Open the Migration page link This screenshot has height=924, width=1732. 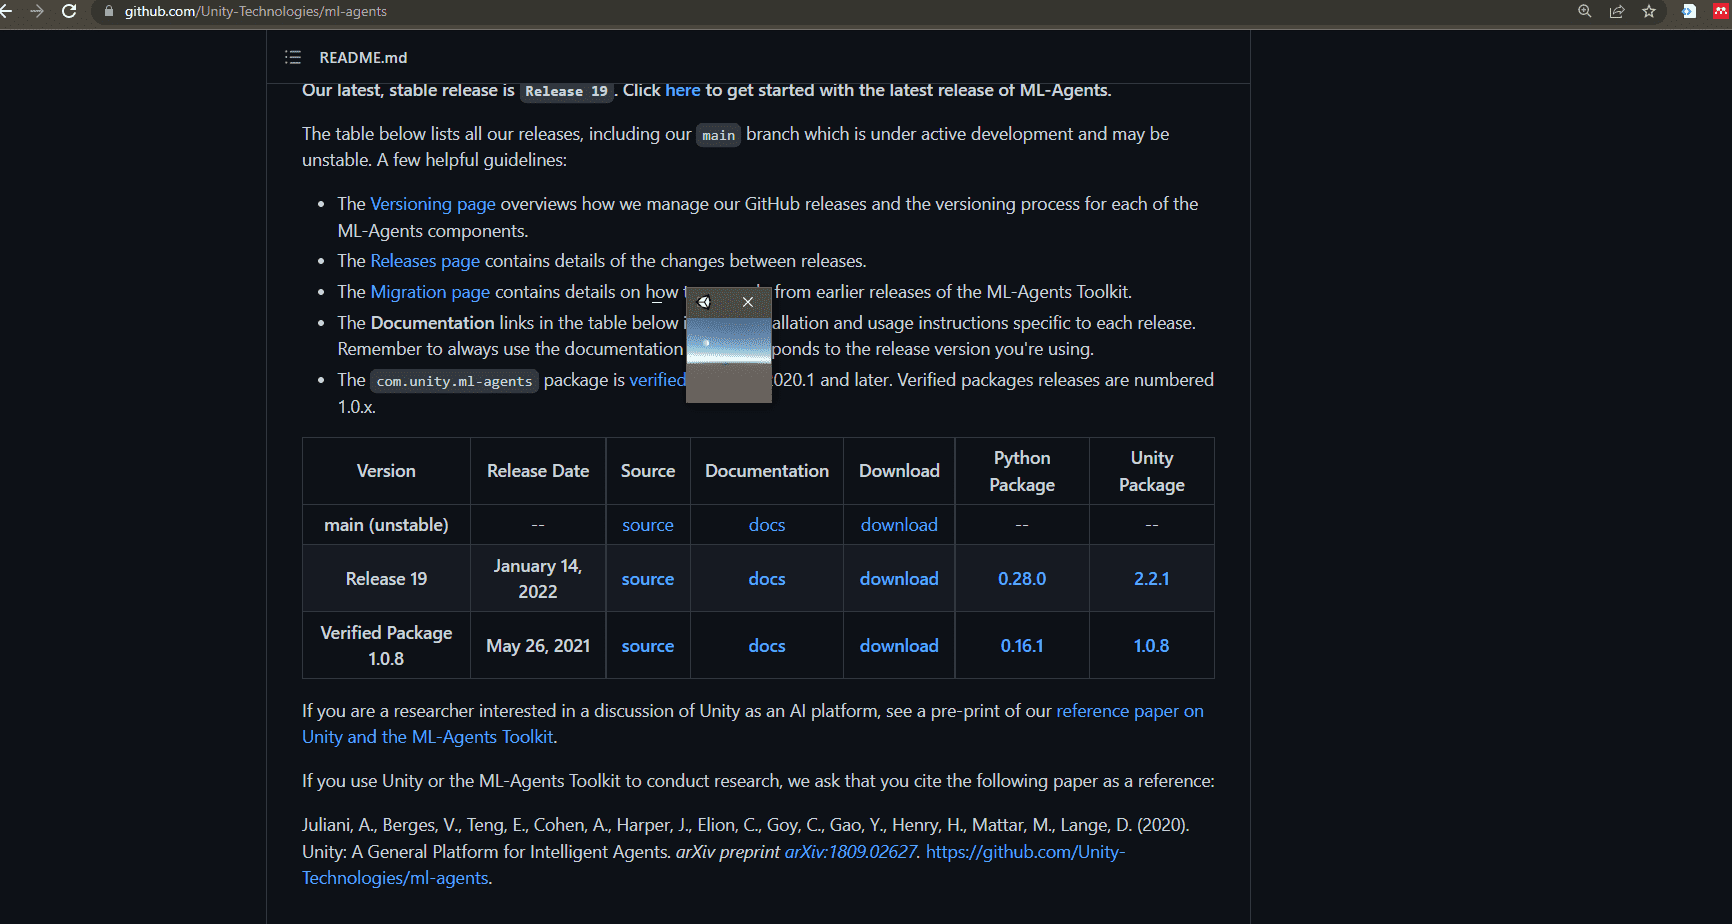[x=430, y=292]
